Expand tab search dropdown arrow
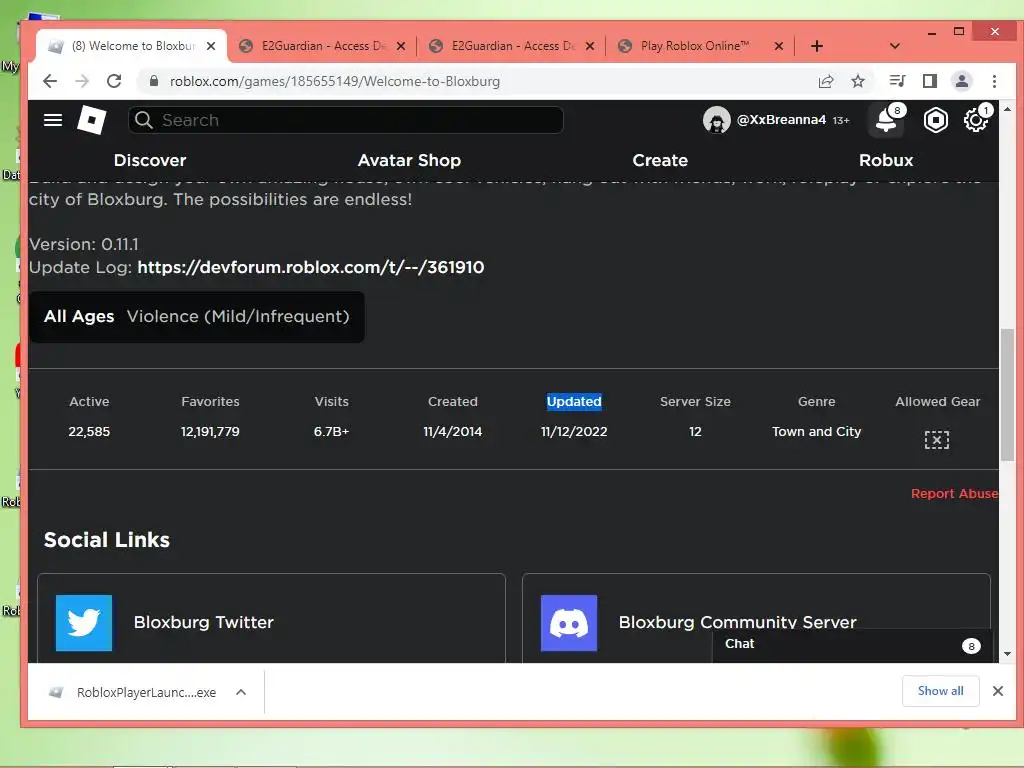The image size is (1024, 768). click(895, 46)
